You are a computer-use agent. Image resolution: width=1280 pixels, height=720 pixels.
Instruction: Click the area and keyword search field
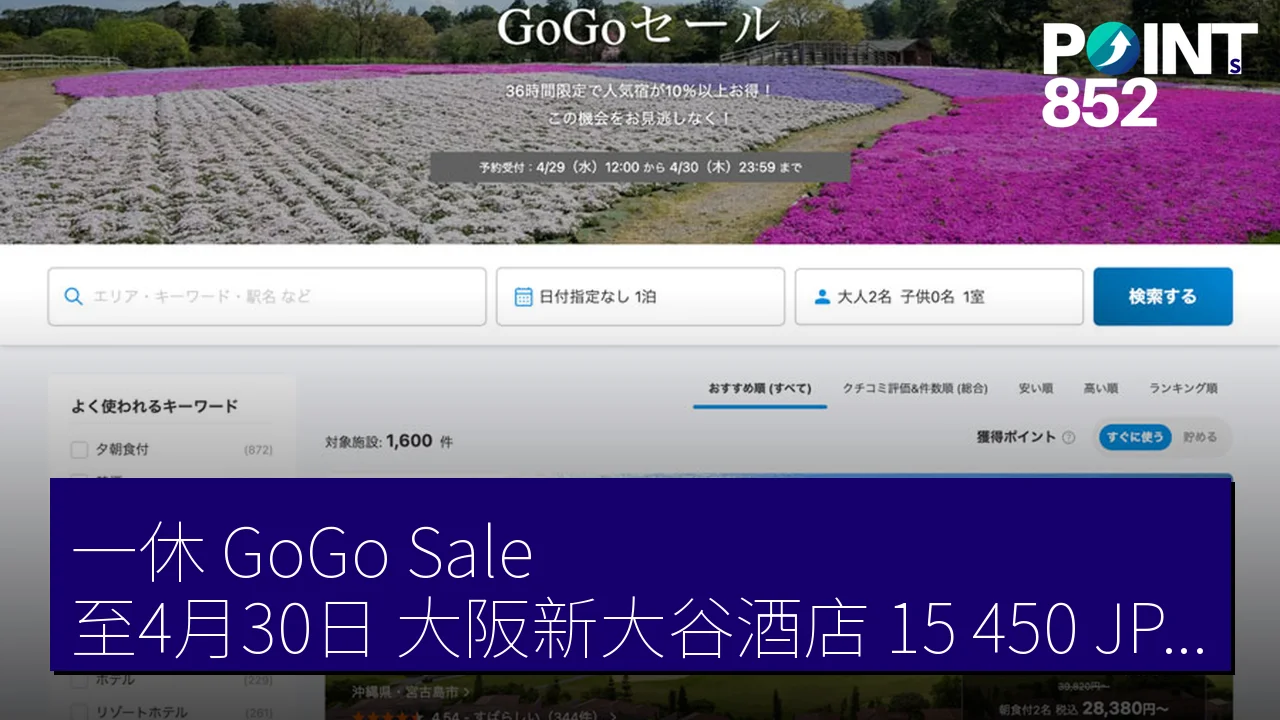coord(280,297)
